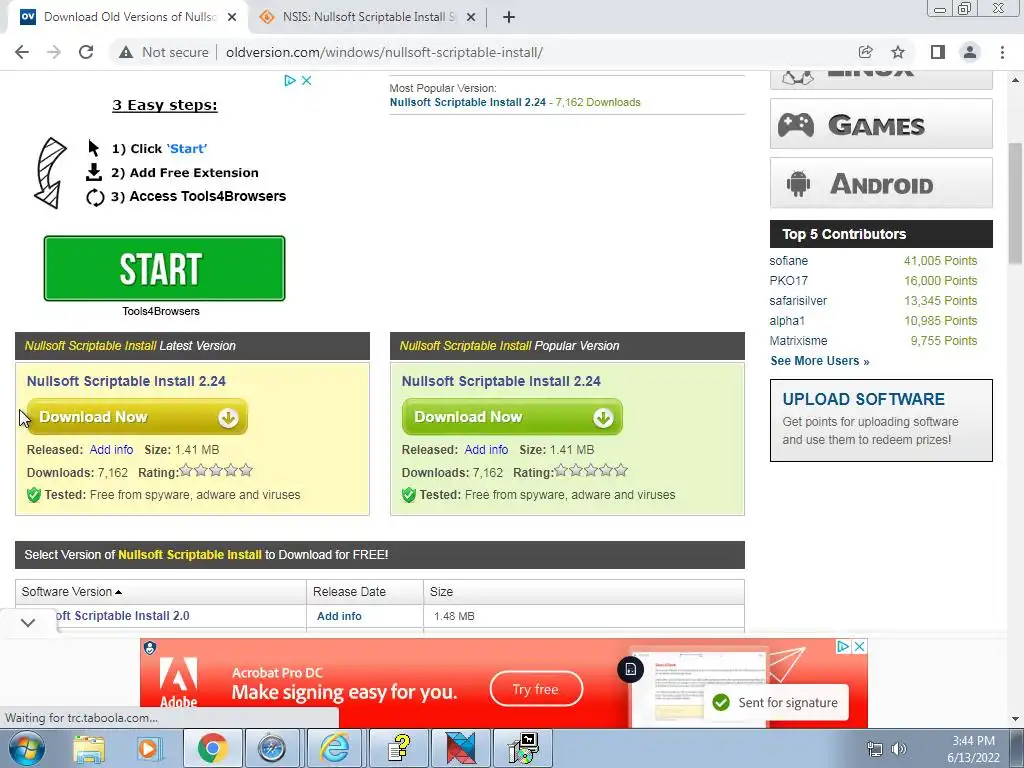Image resolution: width=1024 pixels, height=768 pixels.
Task: Click the green START button
Action: click(165, 268)
